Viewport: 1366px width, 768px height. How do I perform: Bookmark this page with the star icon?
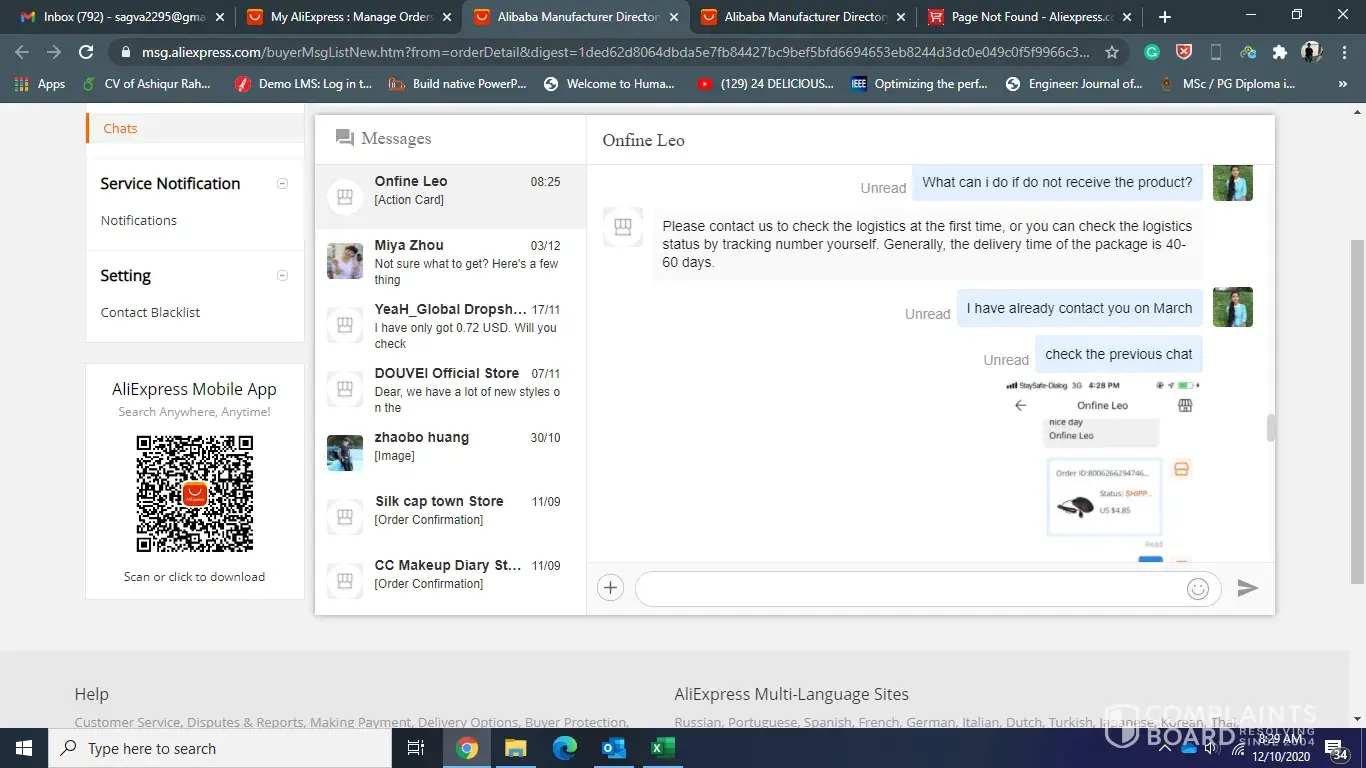click(x=1112, y=52)
